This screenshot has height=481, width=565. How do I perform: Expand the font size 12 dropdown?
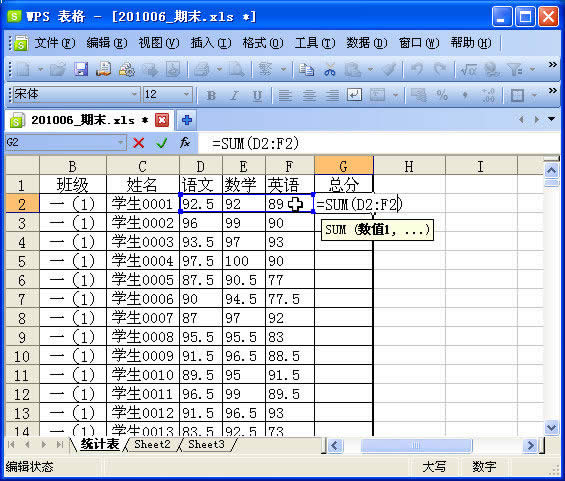tap(186, 94)
